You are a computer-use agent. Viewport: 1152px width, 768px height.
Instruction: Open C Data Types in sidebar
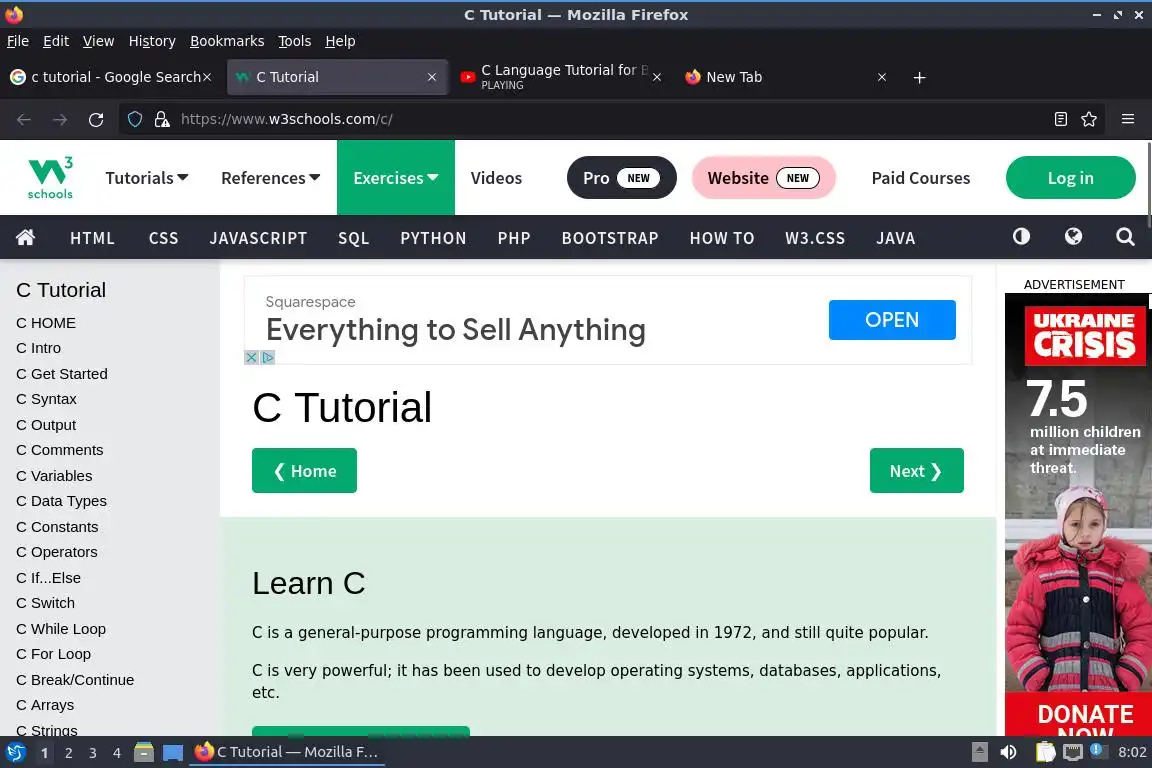pos(61,501)
